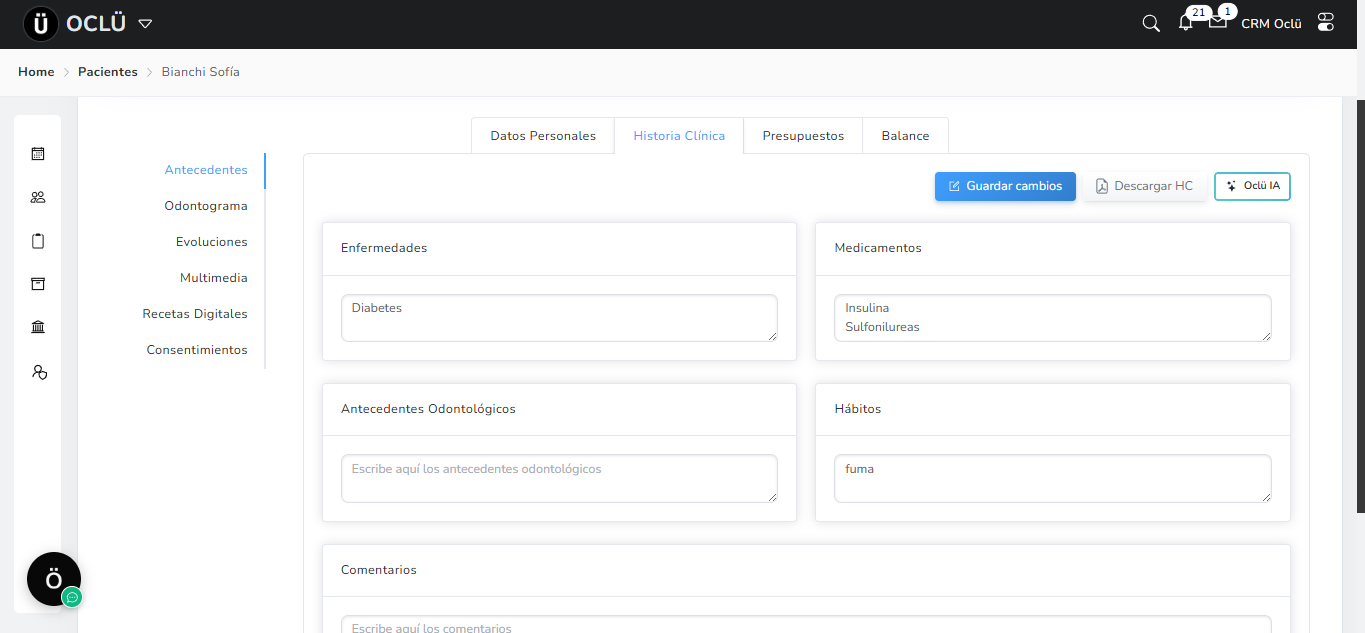Select Odontograma in the side menu

click(x=206, y=206)
